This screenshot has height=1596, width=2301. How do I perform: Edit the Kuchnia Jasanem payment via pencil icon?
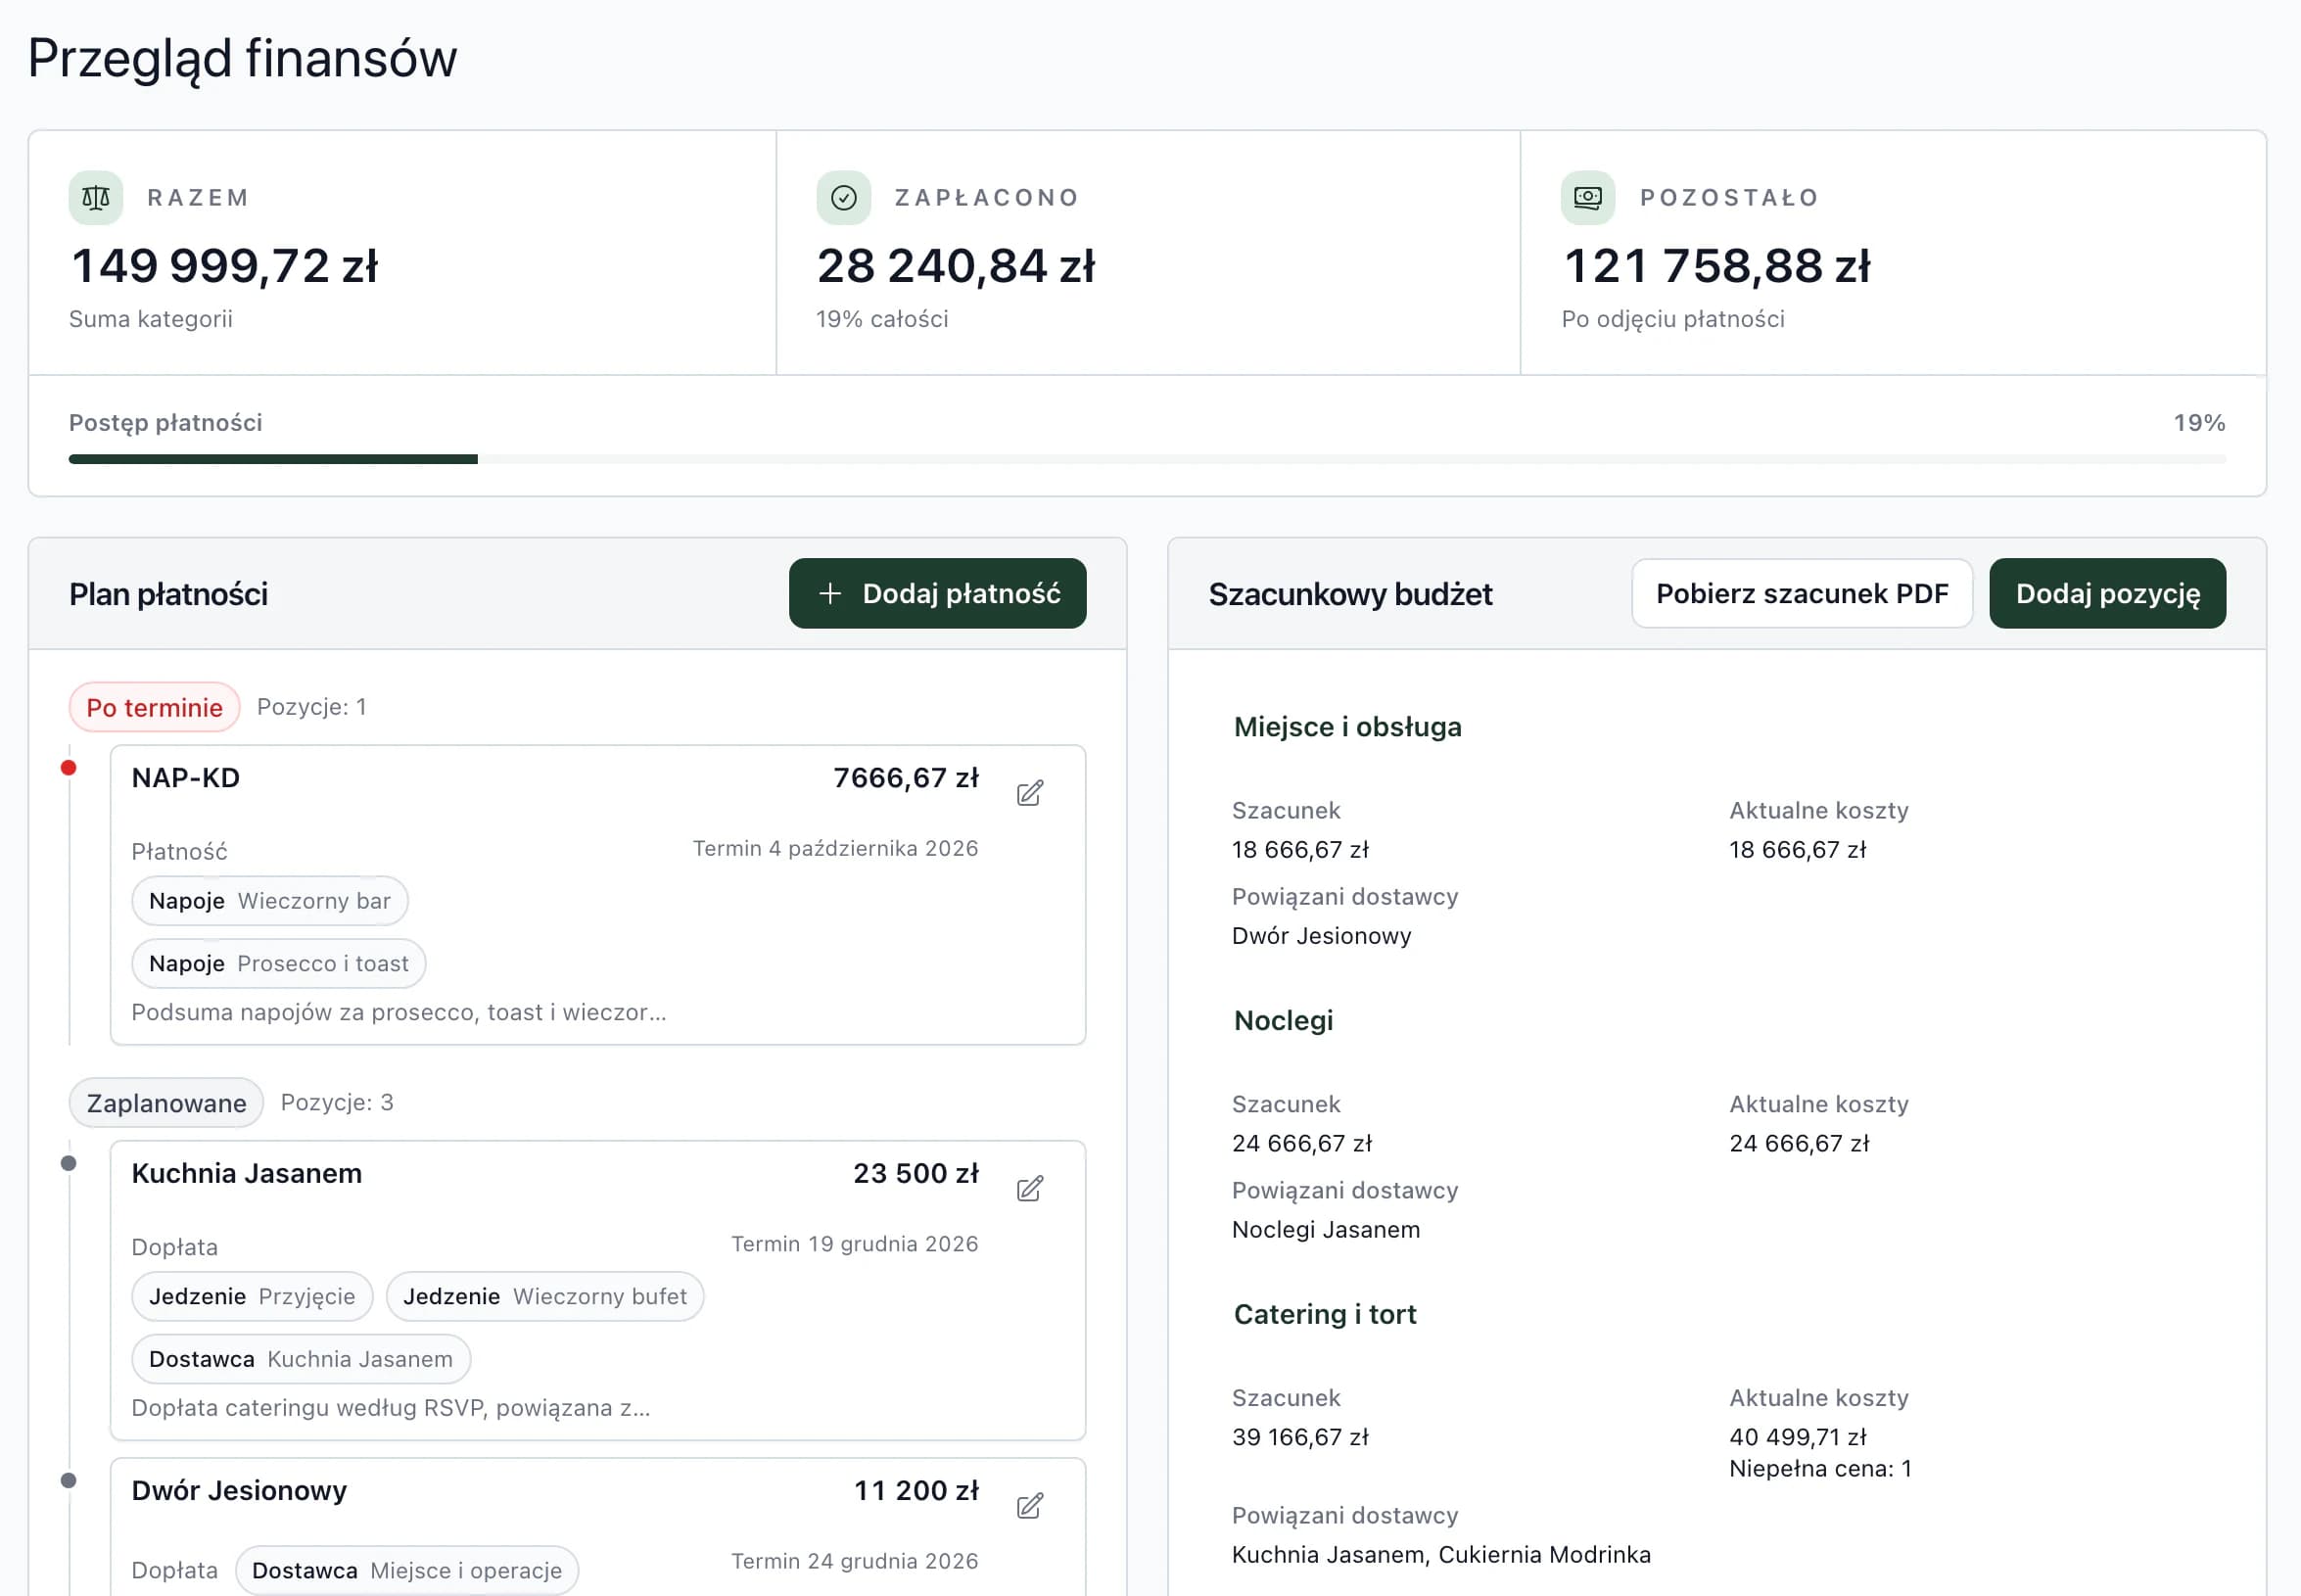(1029, 1189)
